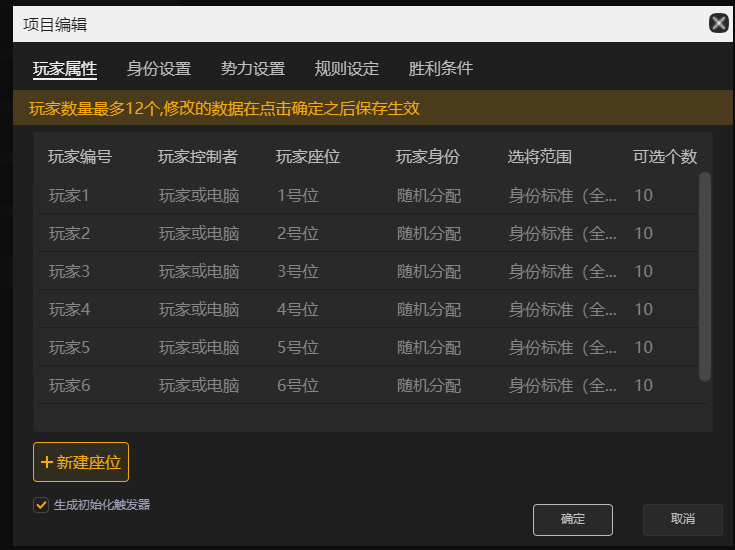Click the 玩家身份 column header
This screenshot has height=550, width=735.
pos(428,157)
